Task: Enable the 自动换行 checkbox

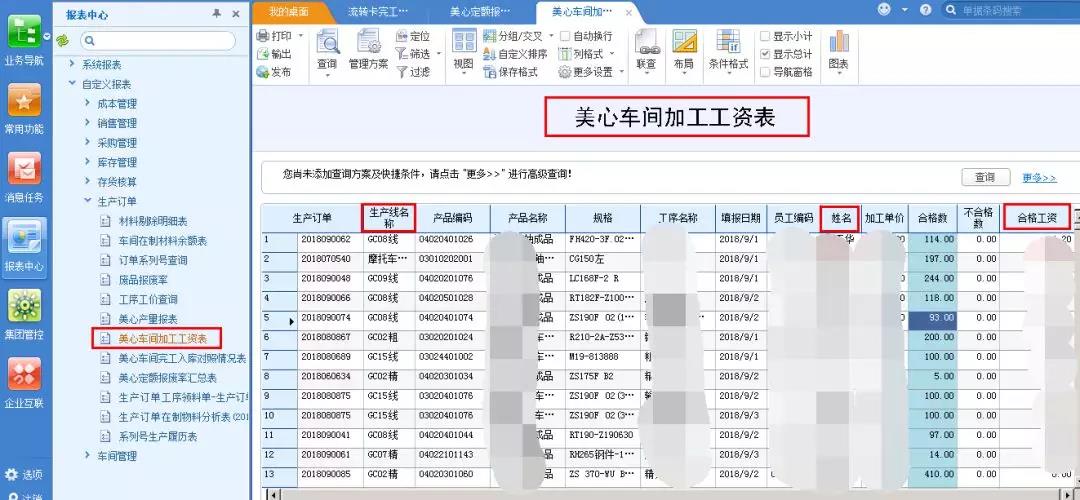Action: pyautogui.click(x=565, y=36)
